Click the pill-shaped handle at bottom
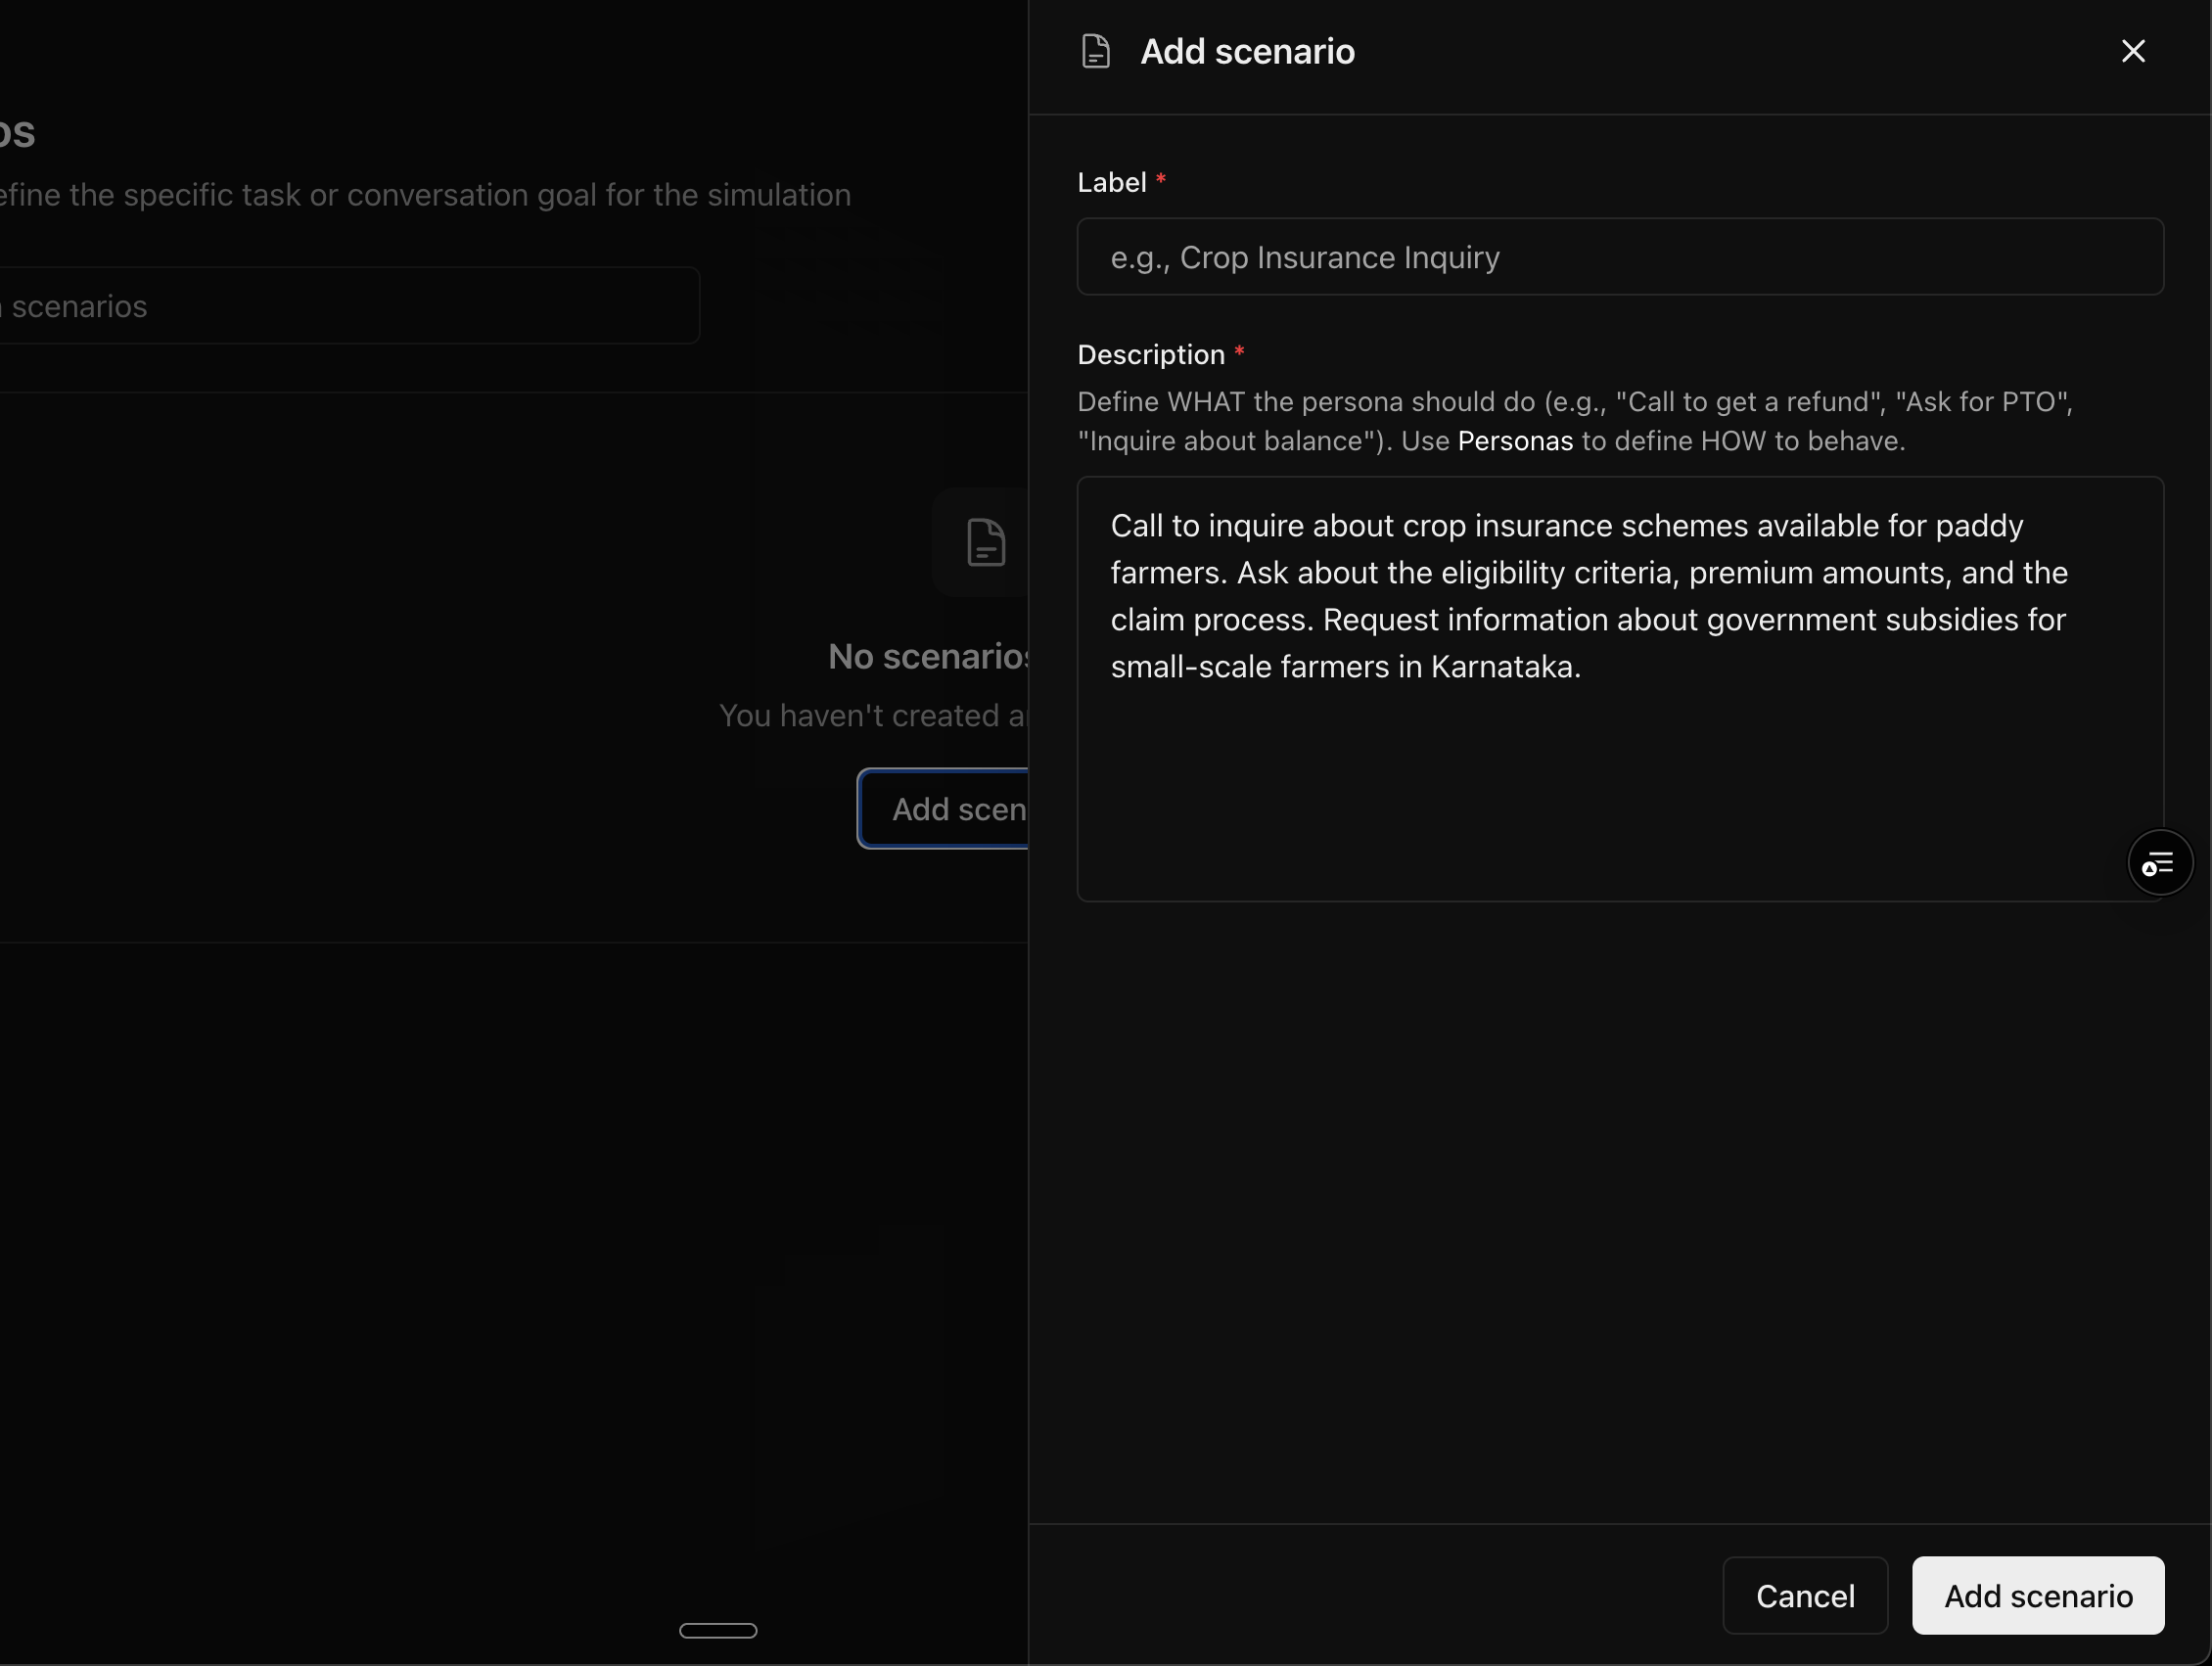This screenshot has height=1666, width=2212. (x=718, y=1630)
